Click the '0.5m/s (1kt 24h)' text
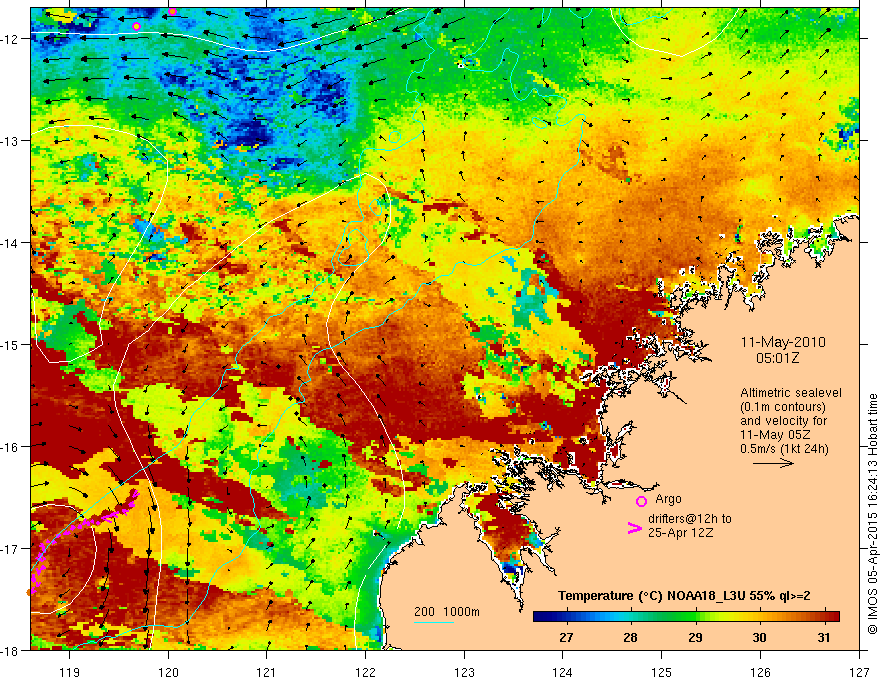The width and height of the screenshot is (880, 680). click(x=784, y=449)
